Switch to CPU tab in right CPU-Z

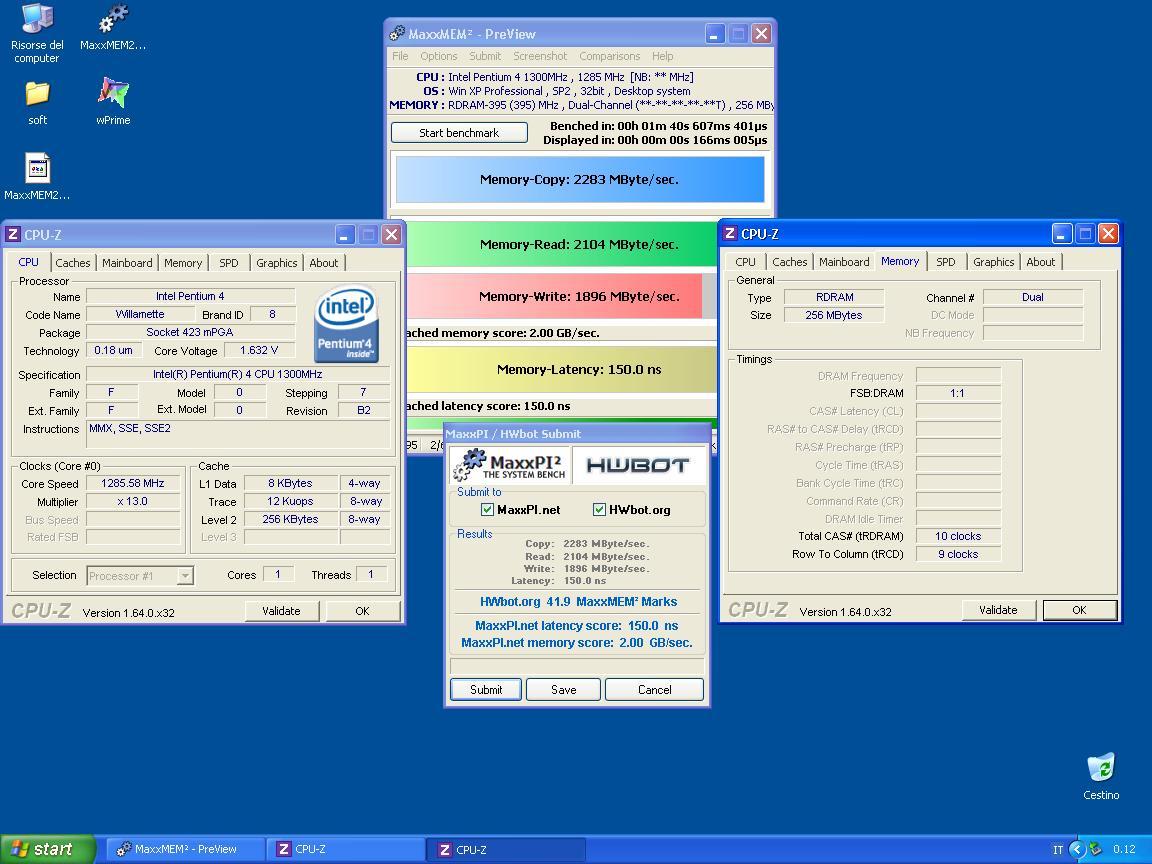pyautogui.click(x=745, y=262)
